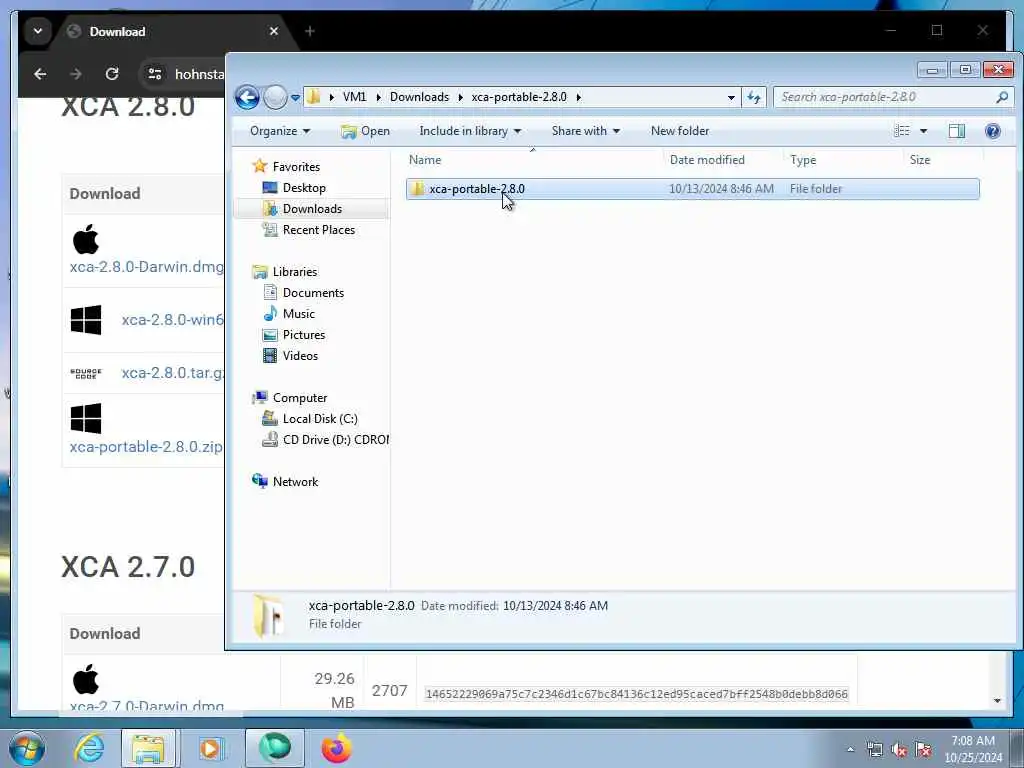Go back with Explorer's Back arrow

pos(248,97)
